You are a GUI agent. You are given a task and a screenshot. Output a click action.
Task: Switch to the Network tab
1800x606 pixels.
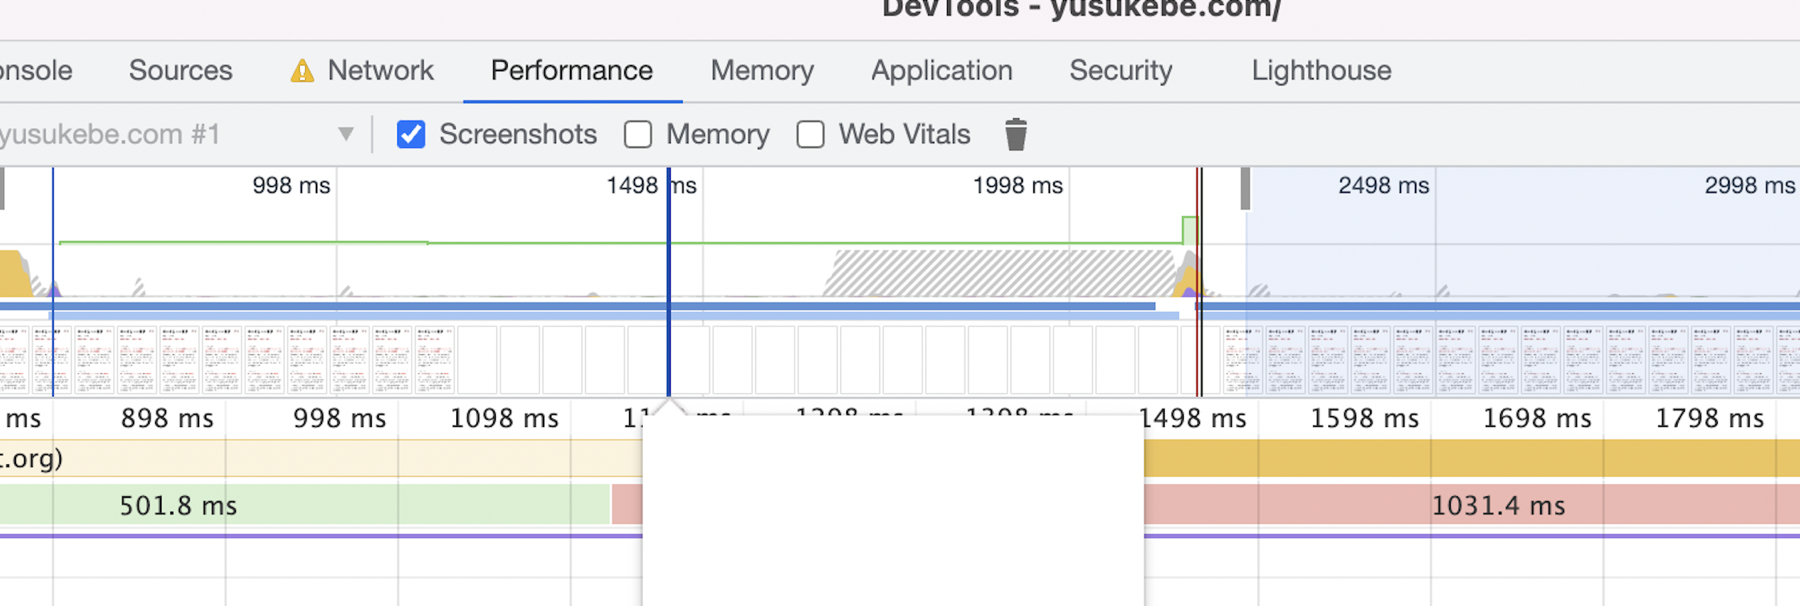380,71
